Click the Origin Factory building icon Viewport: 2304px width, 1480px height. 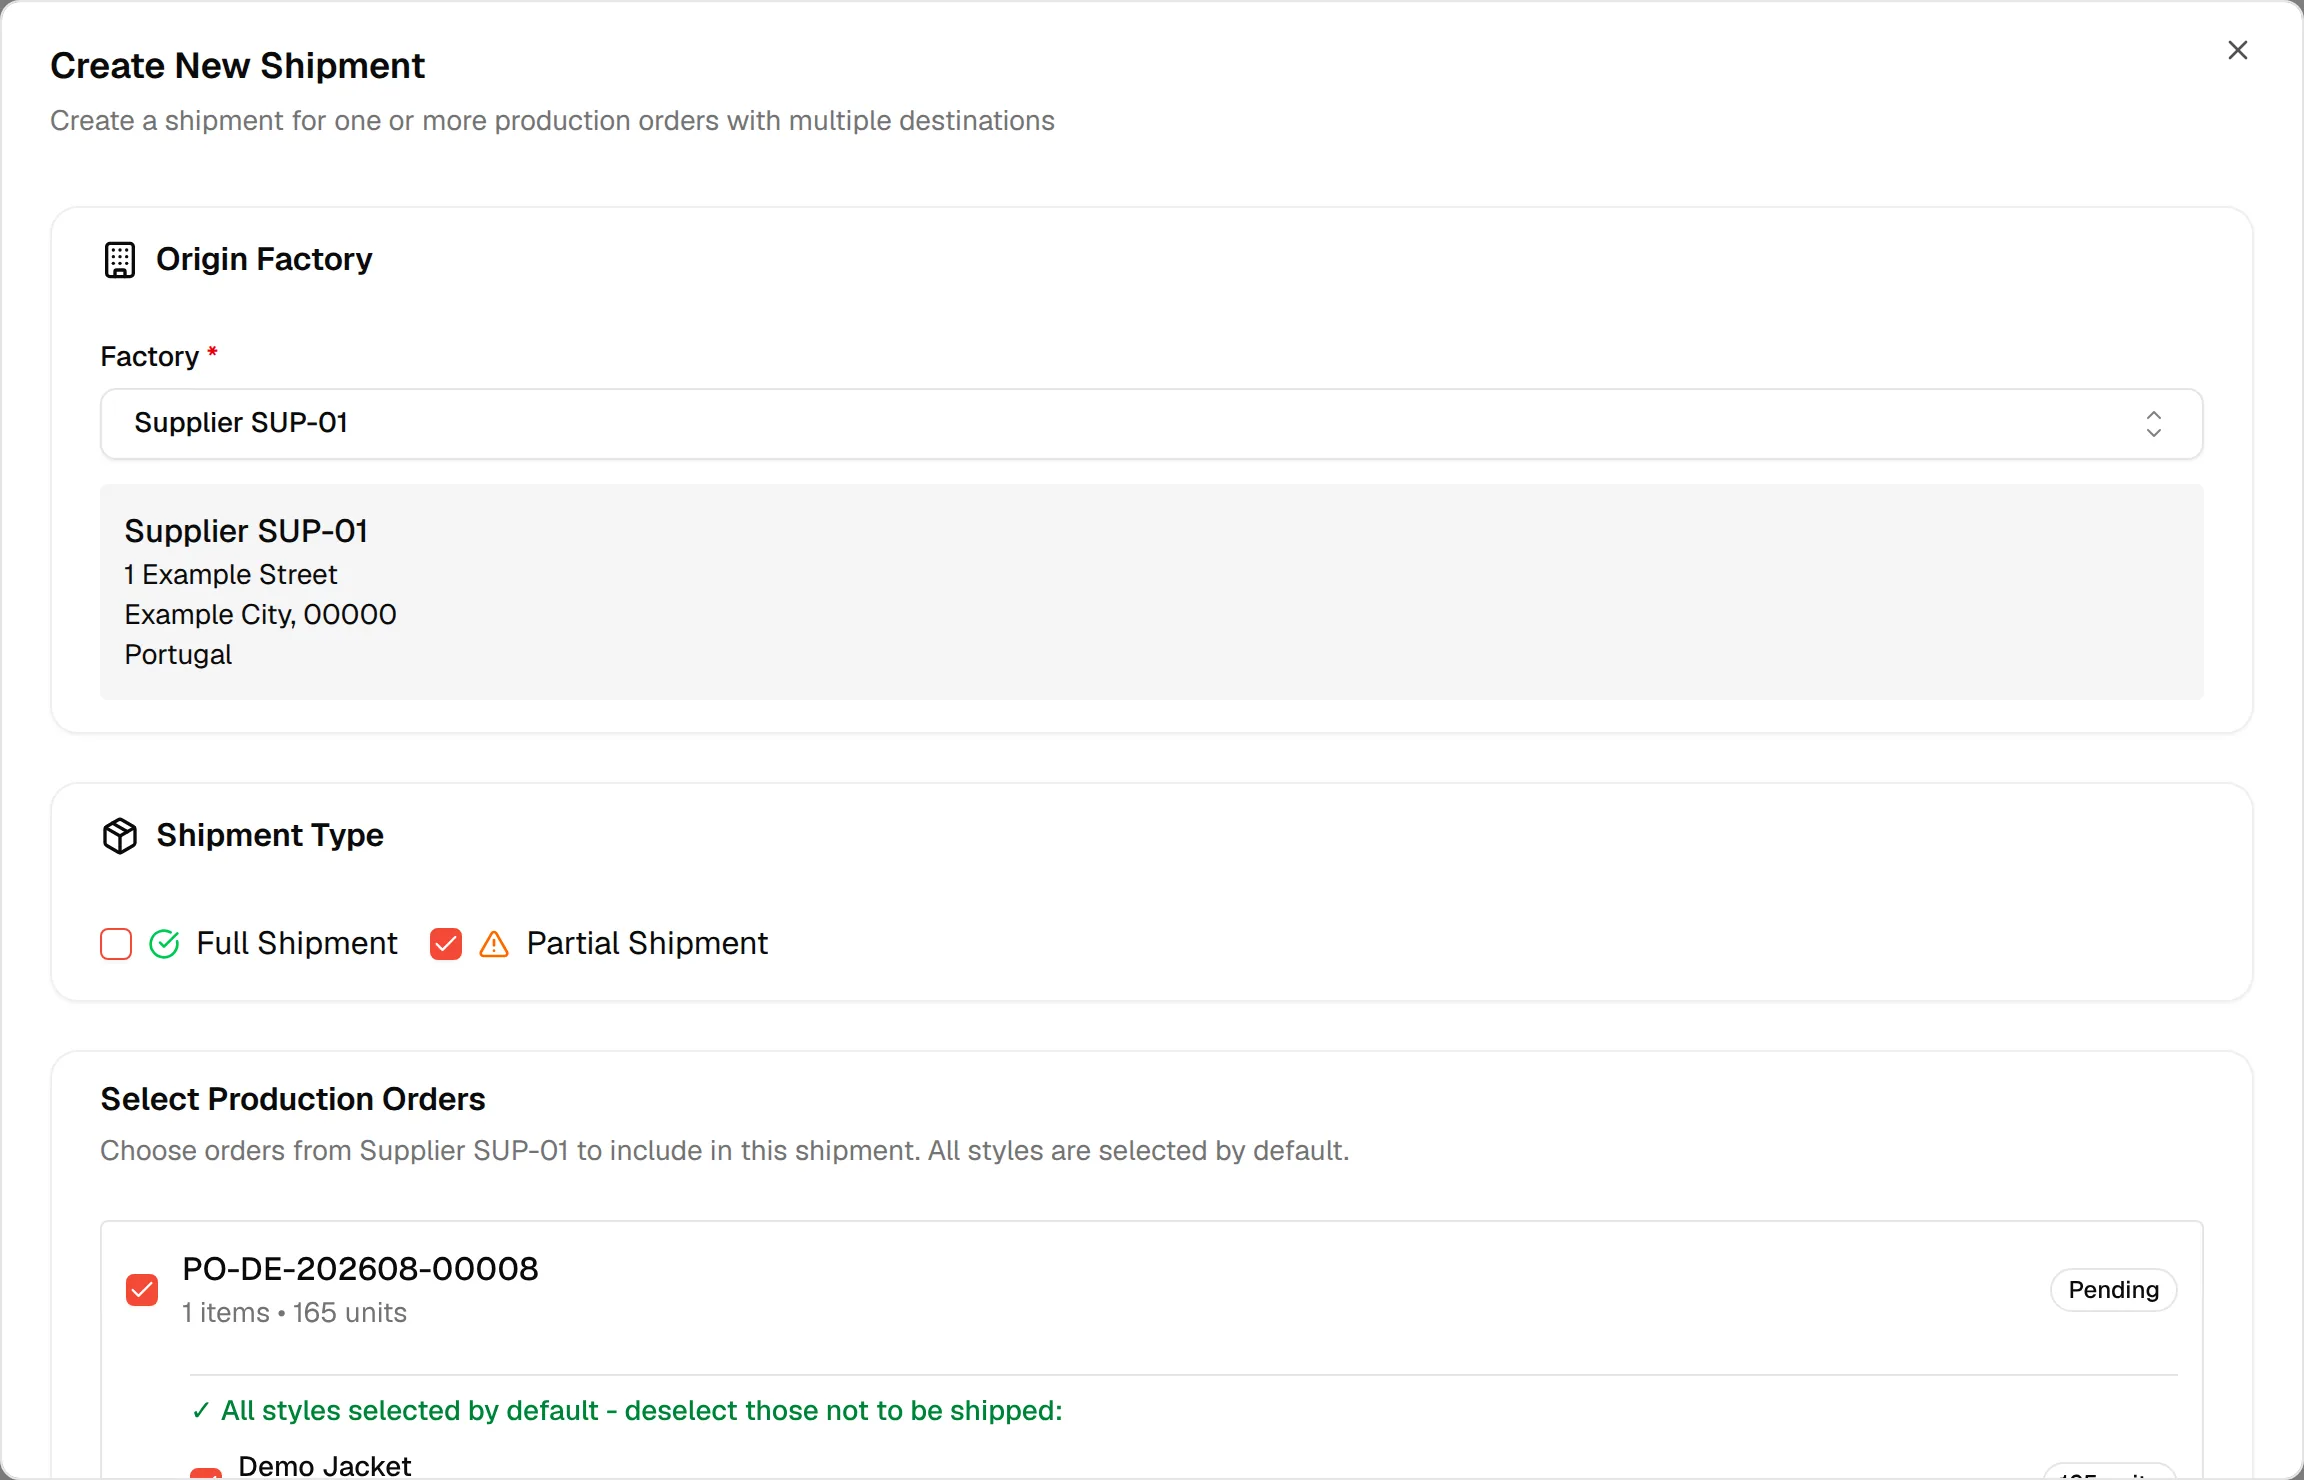click(120, 260)
